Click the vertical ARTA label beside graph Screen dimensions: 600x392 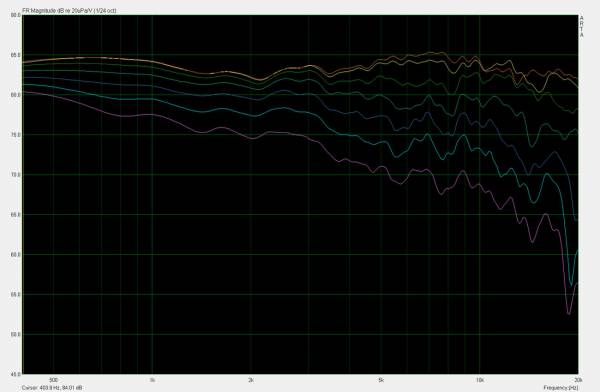coord(582,26)
